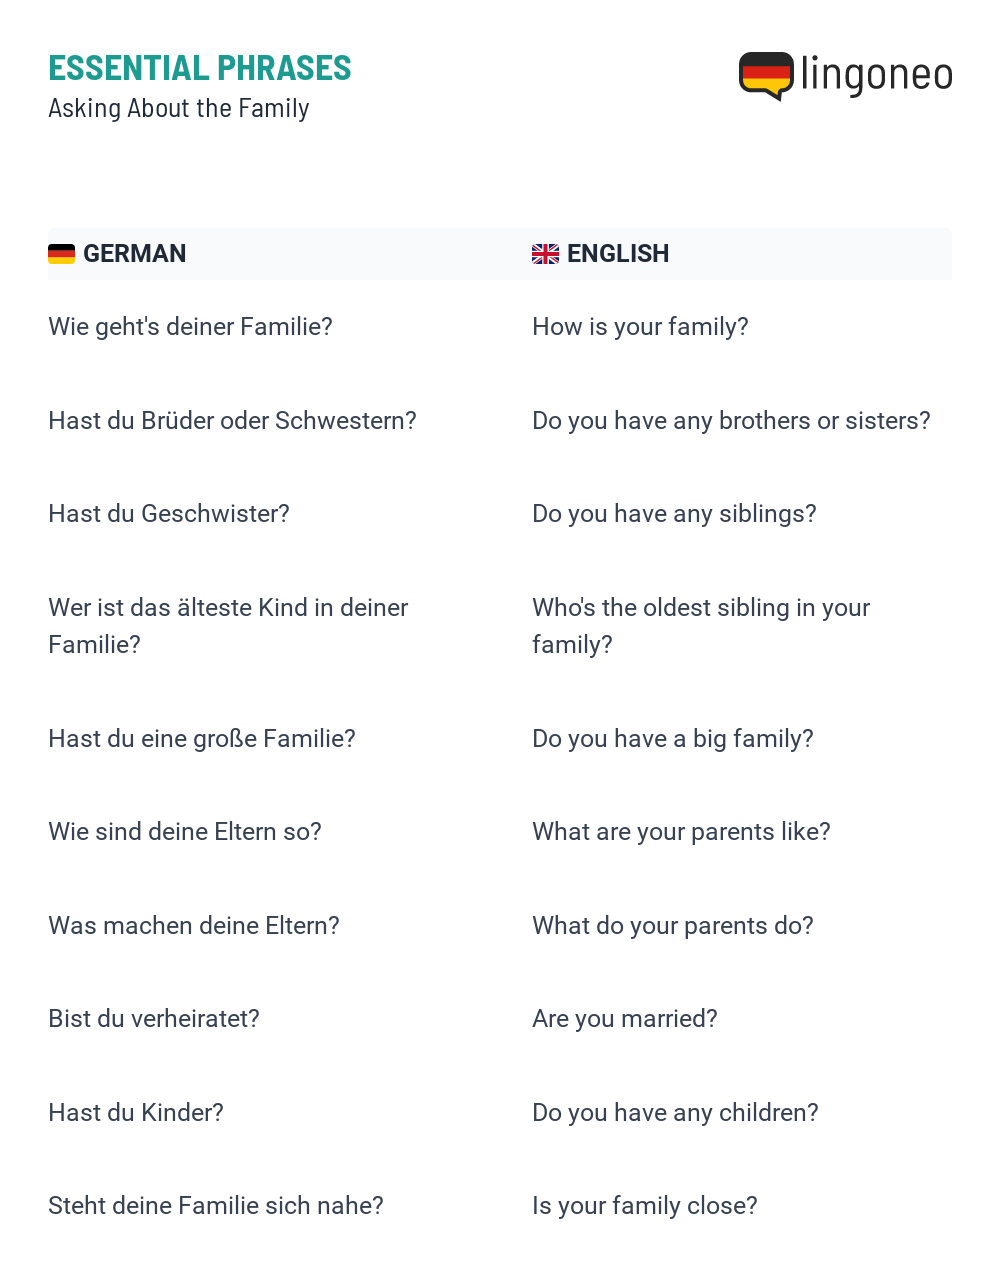This screenshot has height=1280, width=1000.
Task: Click the lingoneo brand name text
Action: (x=877, y=75)
